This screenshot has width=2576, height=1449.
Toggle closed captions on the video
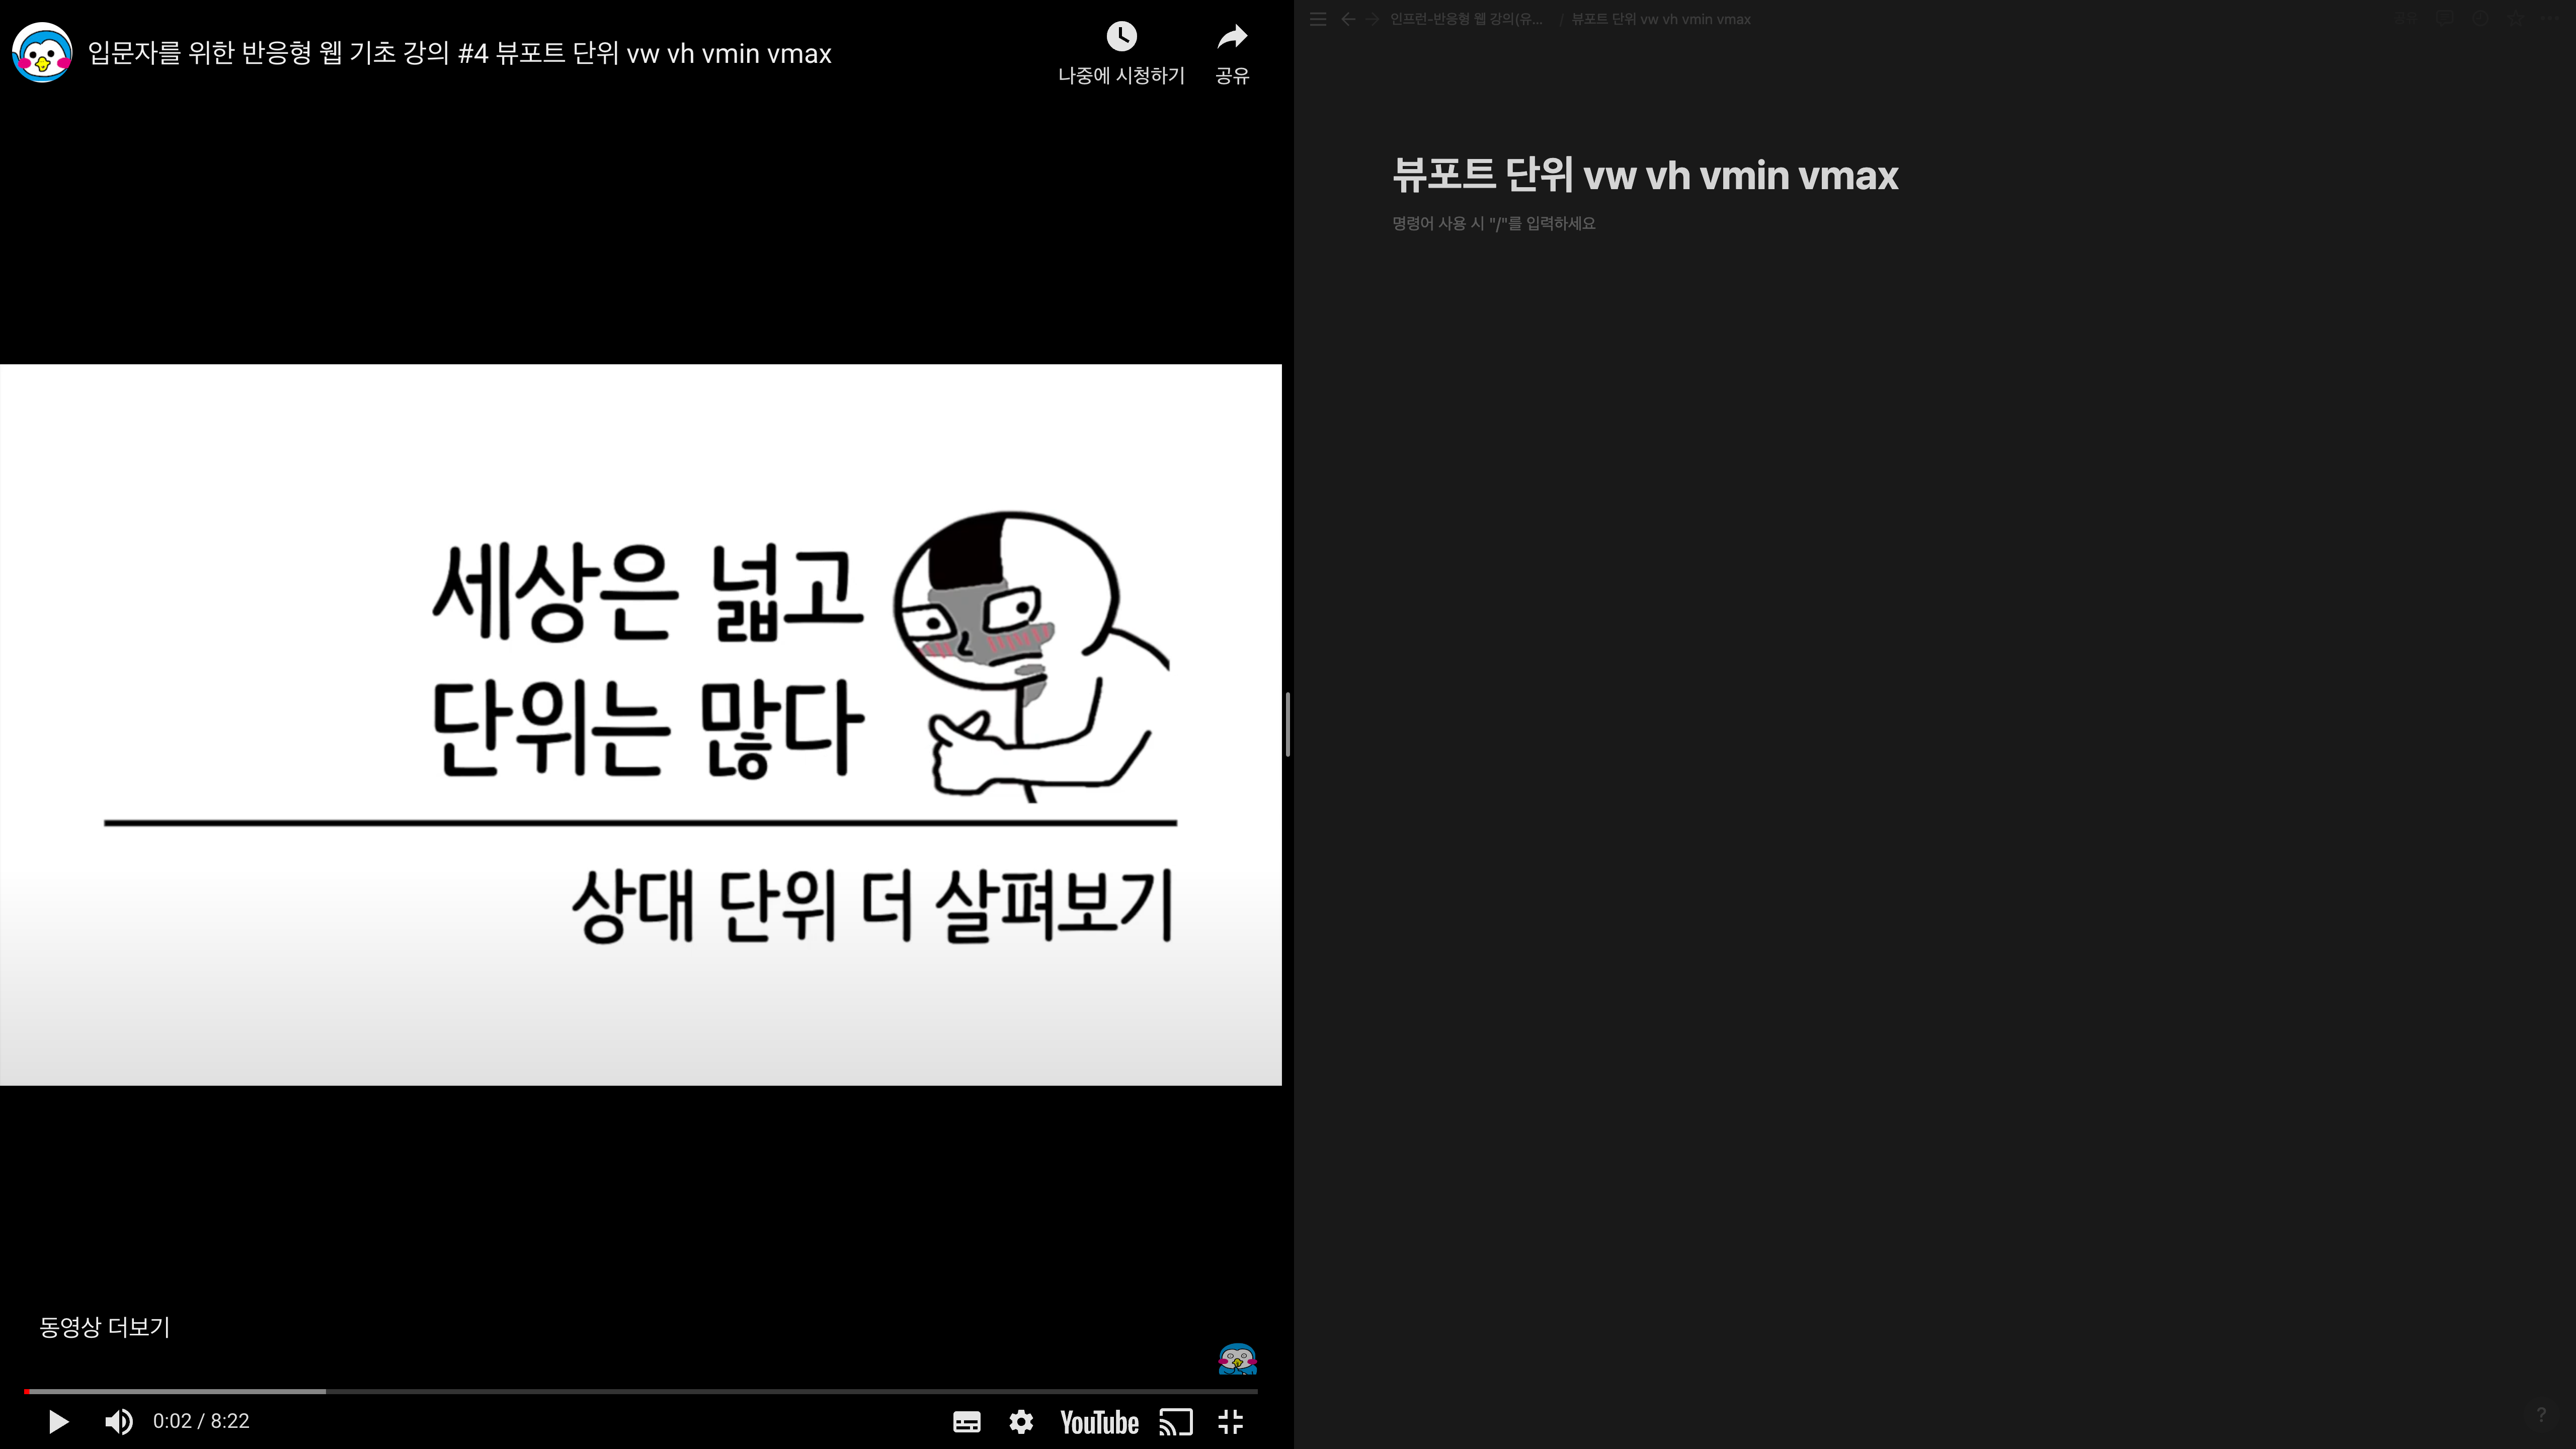coord(966,1421)
